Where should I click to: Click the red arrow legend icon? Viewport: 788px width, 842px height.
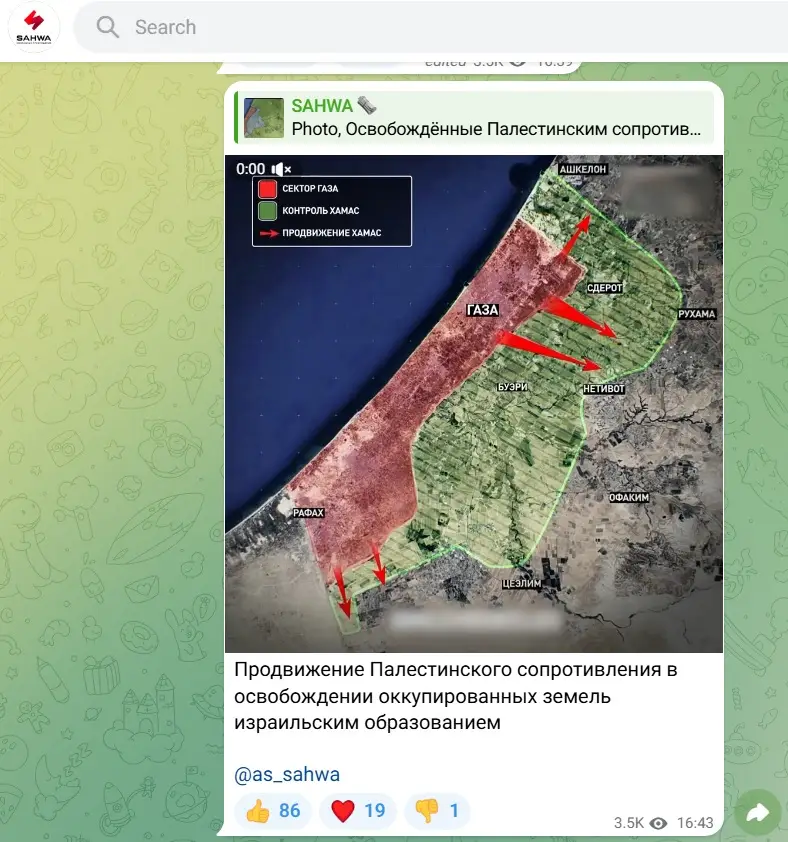(267, 234)
